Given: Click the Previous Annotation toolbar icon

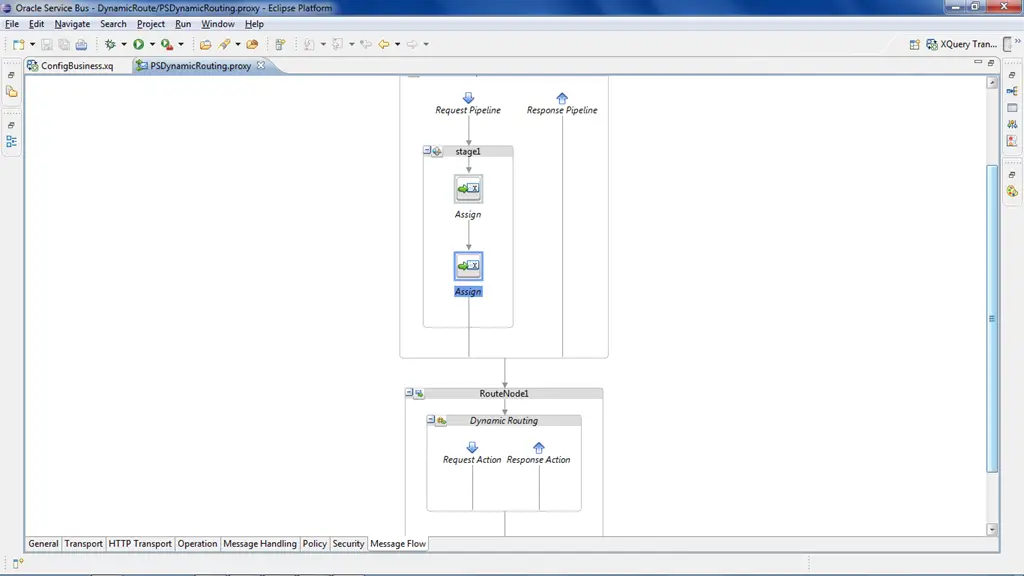Looking at the screenshot, I should coord(337,44).
